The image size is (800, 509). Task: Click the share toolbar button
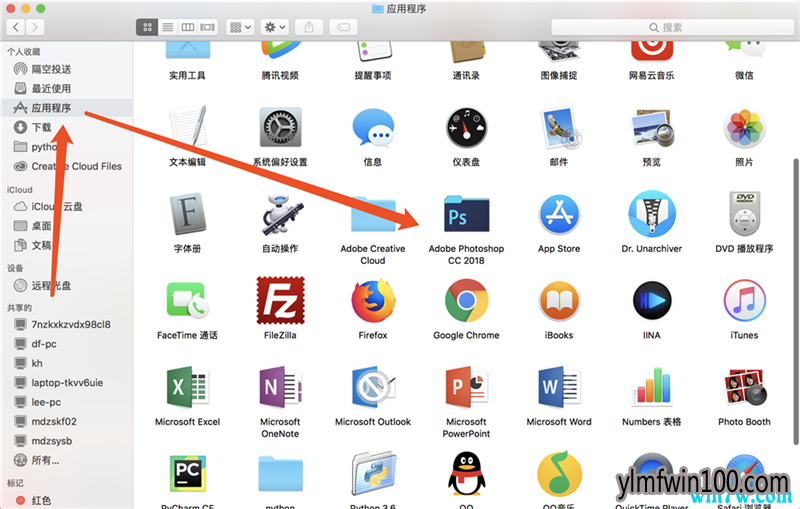pos(309,27)
